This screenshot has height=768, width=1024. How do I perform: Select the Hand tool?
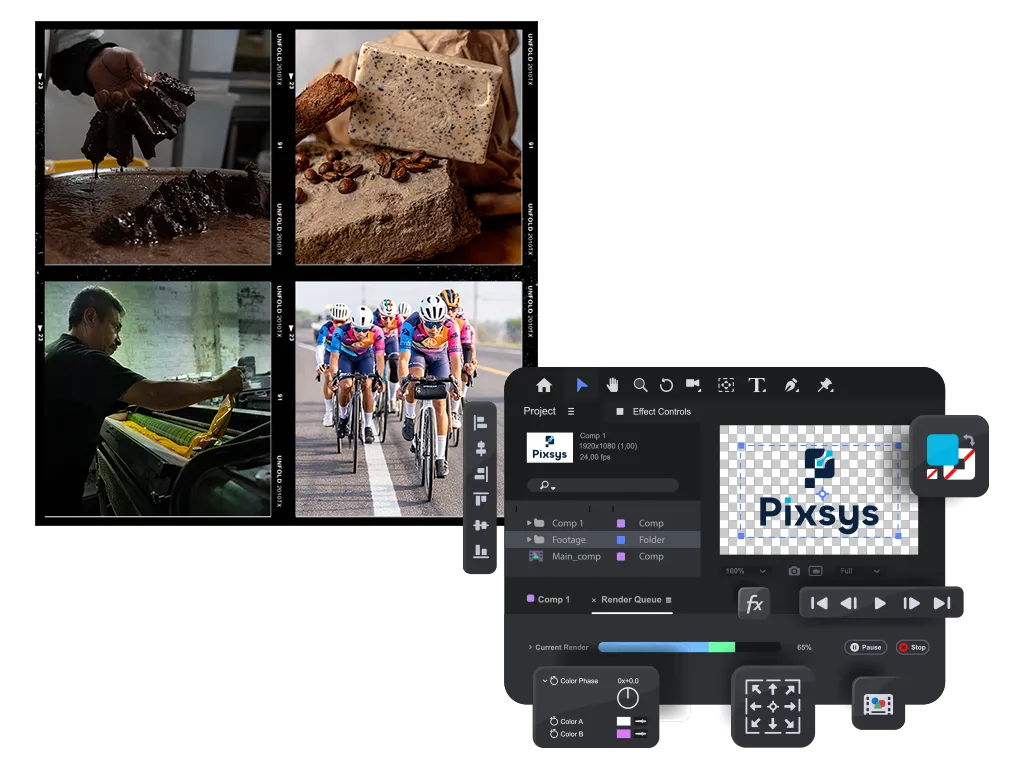pyautogui.click(x=612, y=385)
